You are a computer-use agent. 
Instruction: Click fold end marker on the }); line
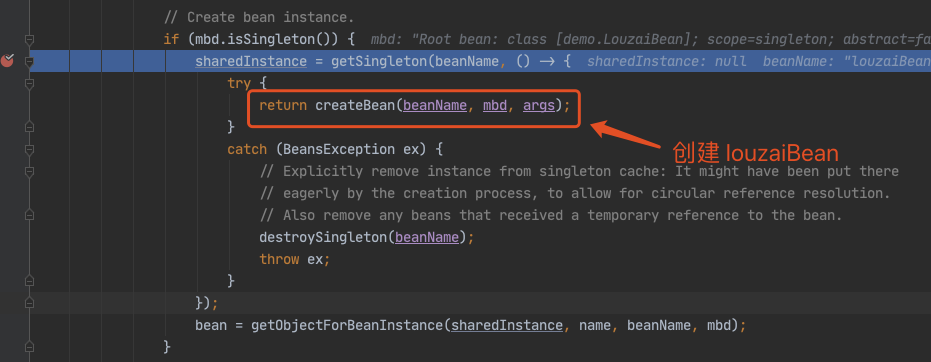pos(29,303)
